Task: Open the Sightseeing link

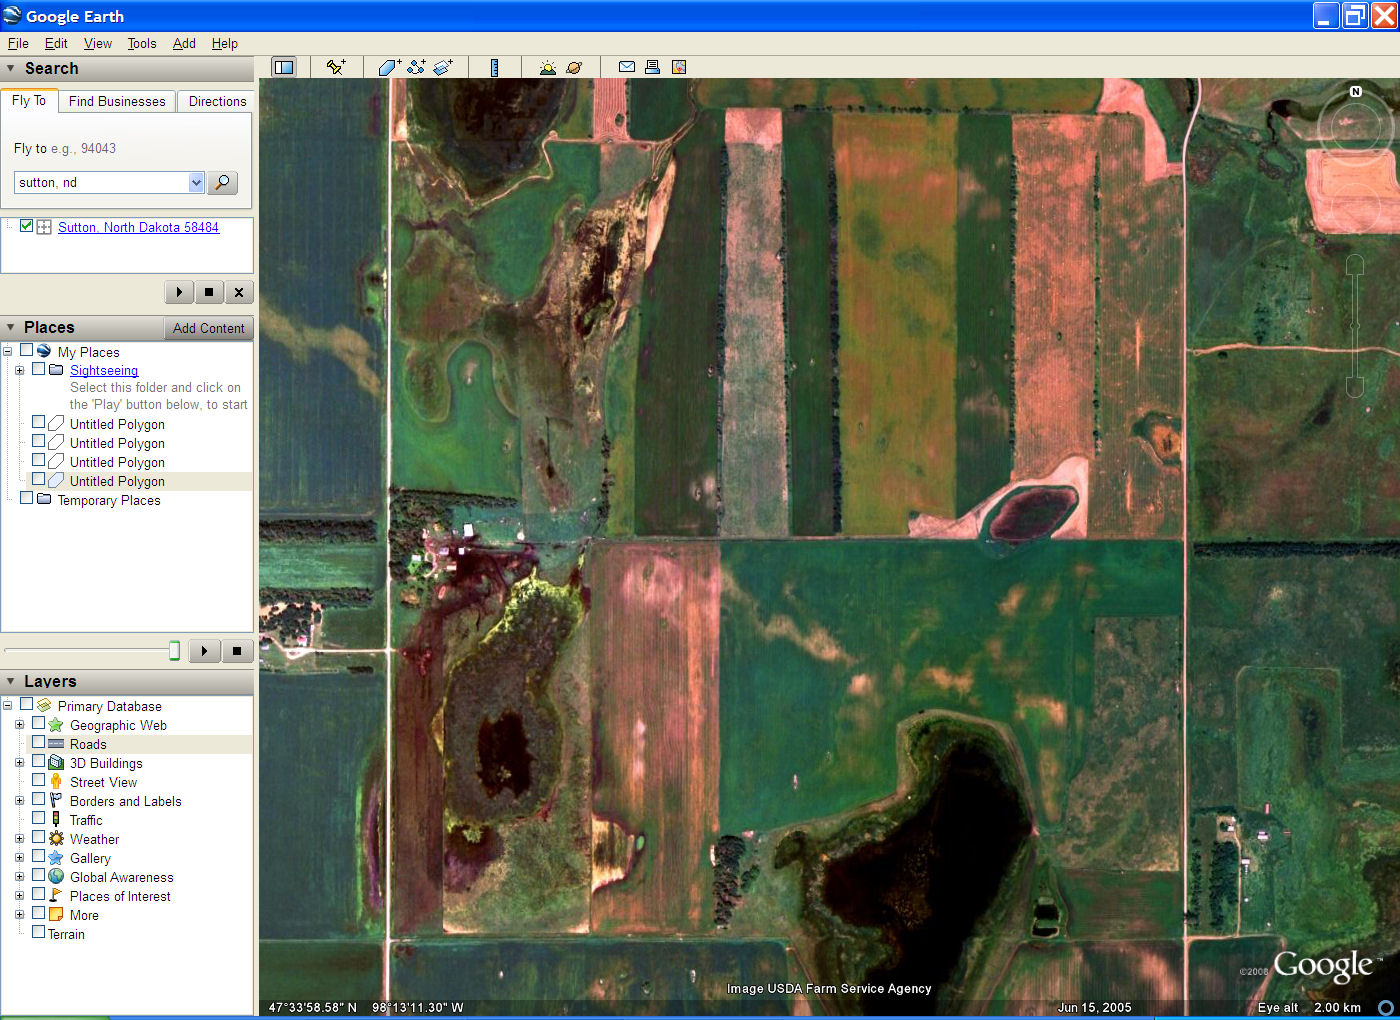Action: tap(104, 370)
